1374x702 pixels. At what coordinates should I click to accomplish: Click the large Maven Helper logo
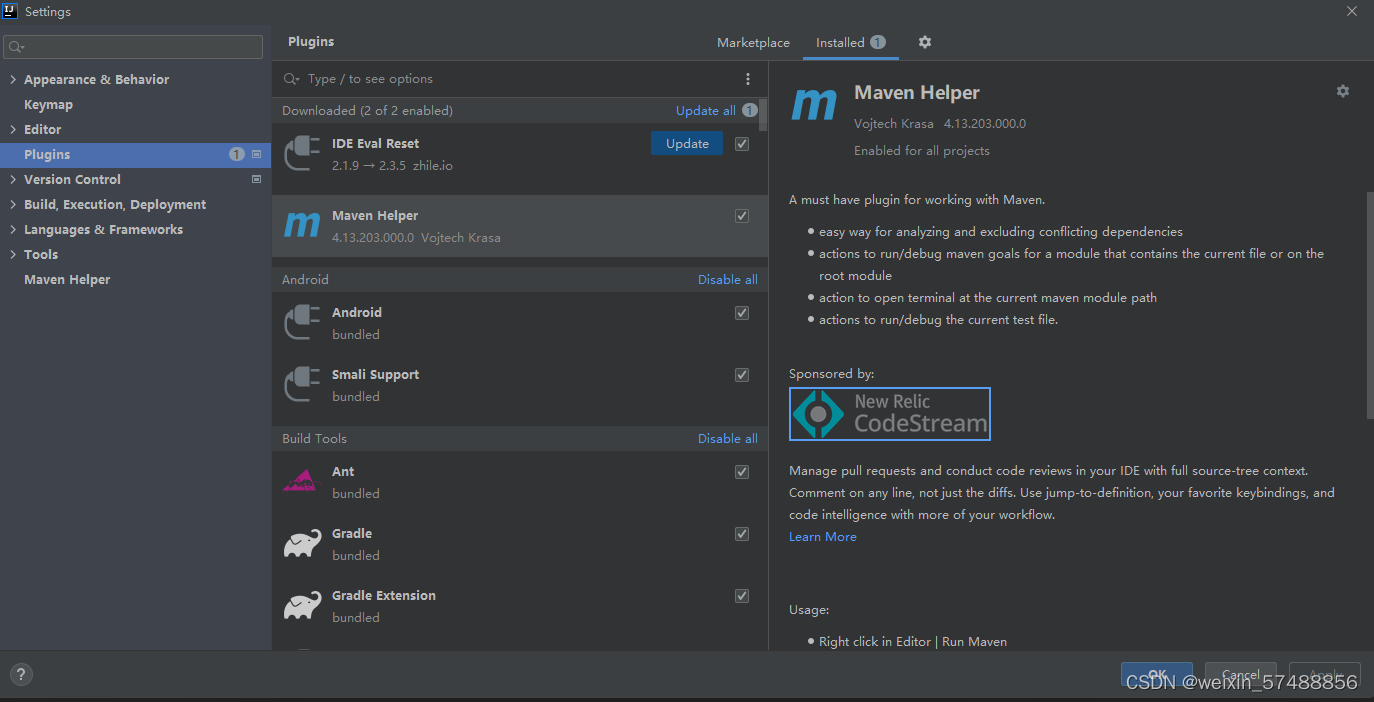(x=814, y=105)
